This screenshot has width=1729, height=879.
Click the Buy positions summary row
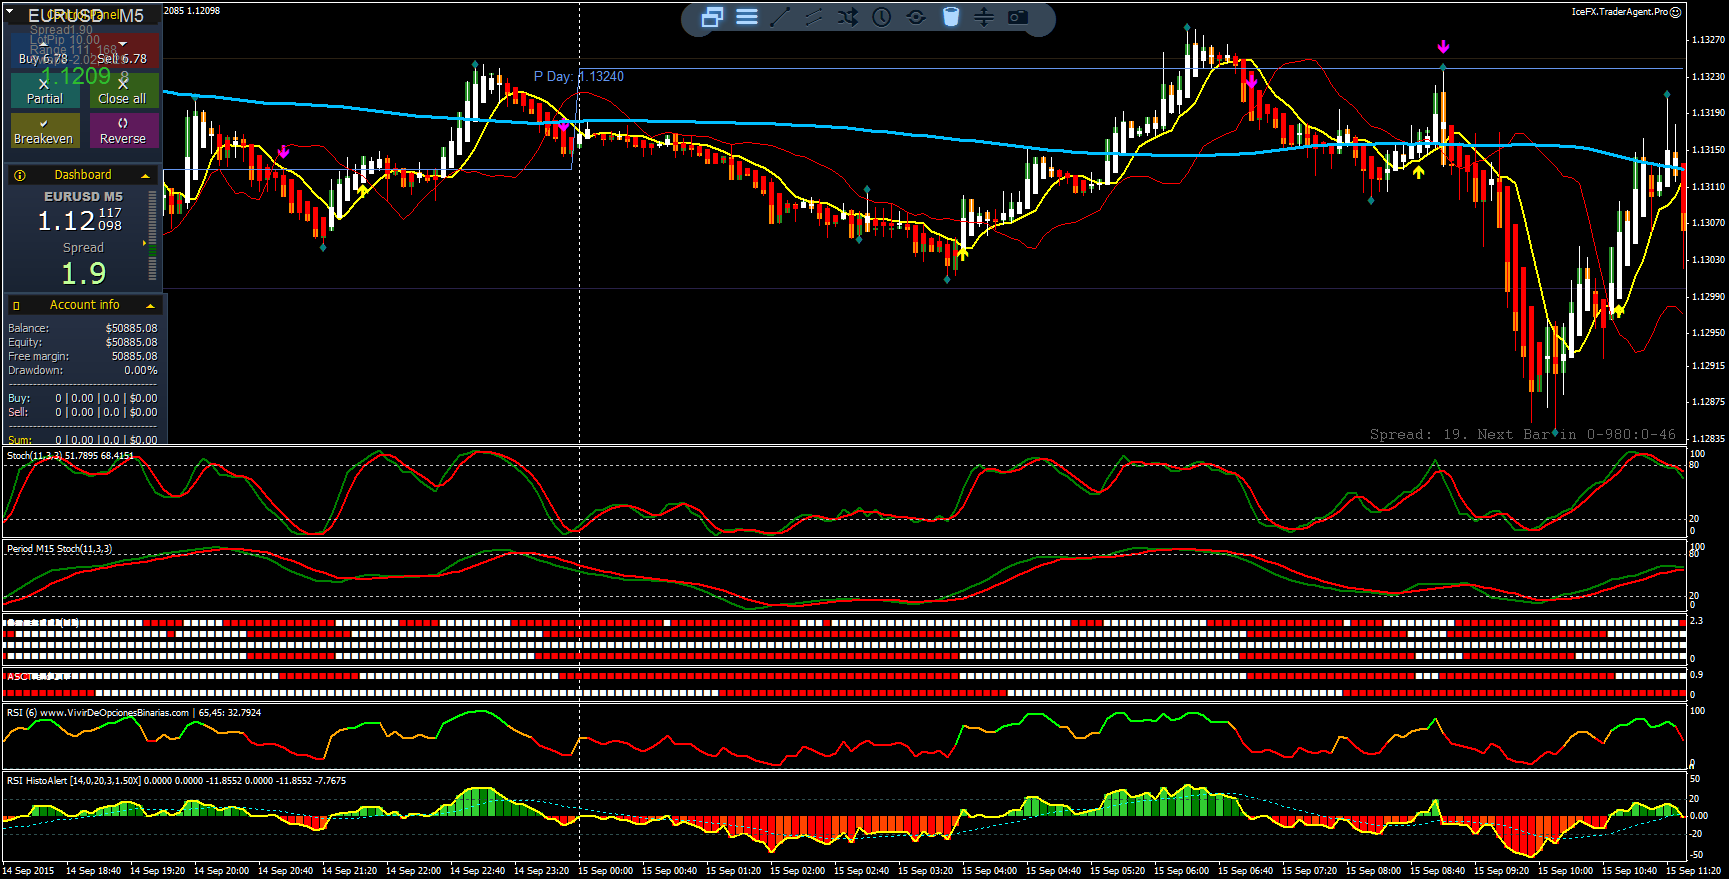[x=83, y=398]
